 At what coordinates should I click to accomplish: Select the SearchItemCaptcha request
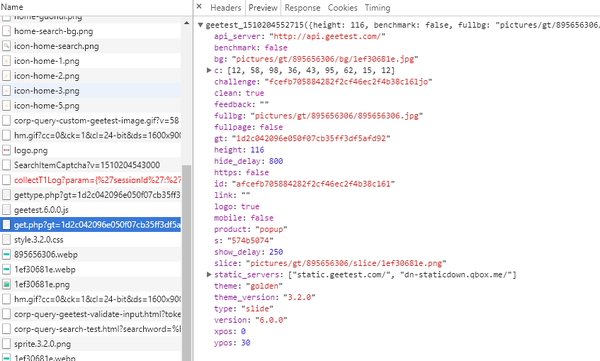tap(91, 165)
